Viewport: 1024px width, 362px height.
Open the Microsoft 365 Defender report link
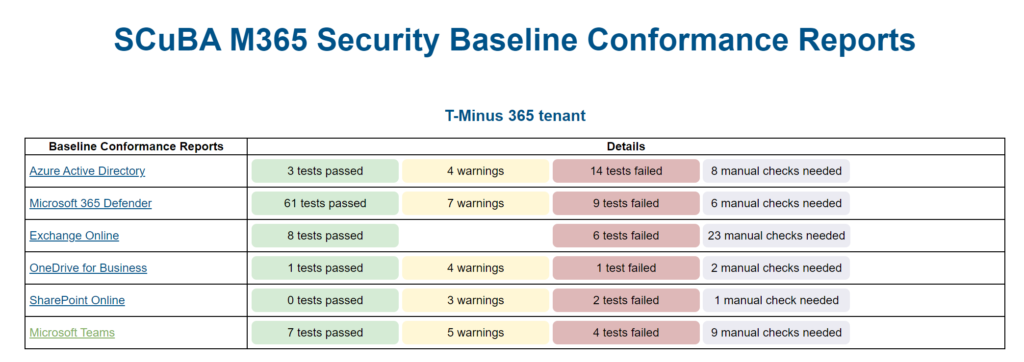point(90,203)
